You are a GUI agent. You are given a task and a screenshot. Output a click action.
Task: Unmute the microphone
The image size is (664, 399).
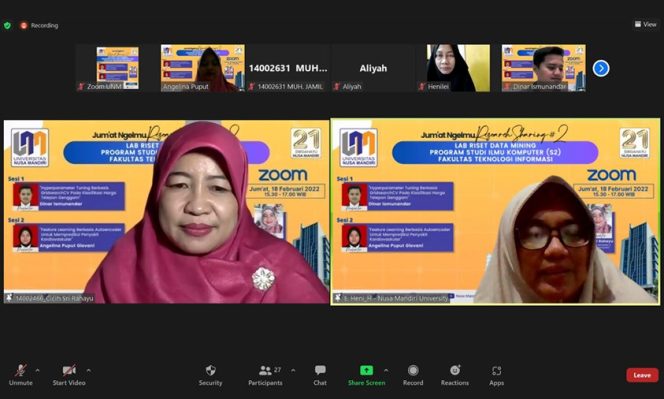point(20,375)
